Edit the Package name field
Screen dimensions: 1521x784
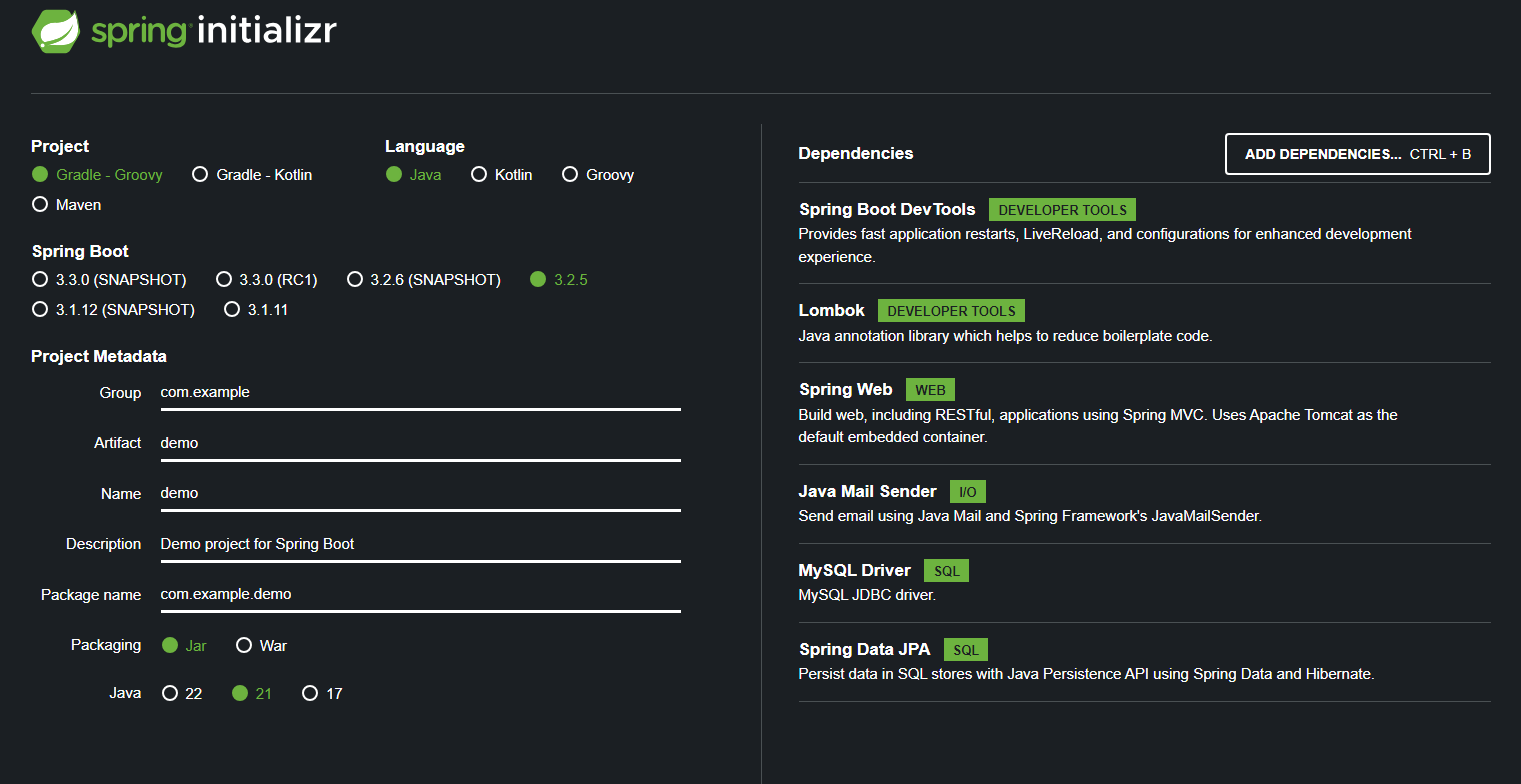click(420, 594)
